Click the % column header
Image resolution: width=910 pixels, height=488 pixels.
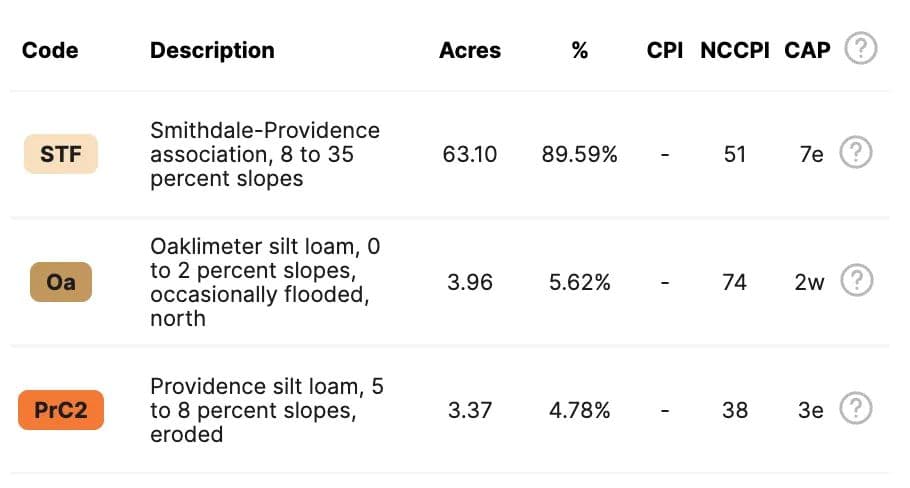click(x=579, y=50)
